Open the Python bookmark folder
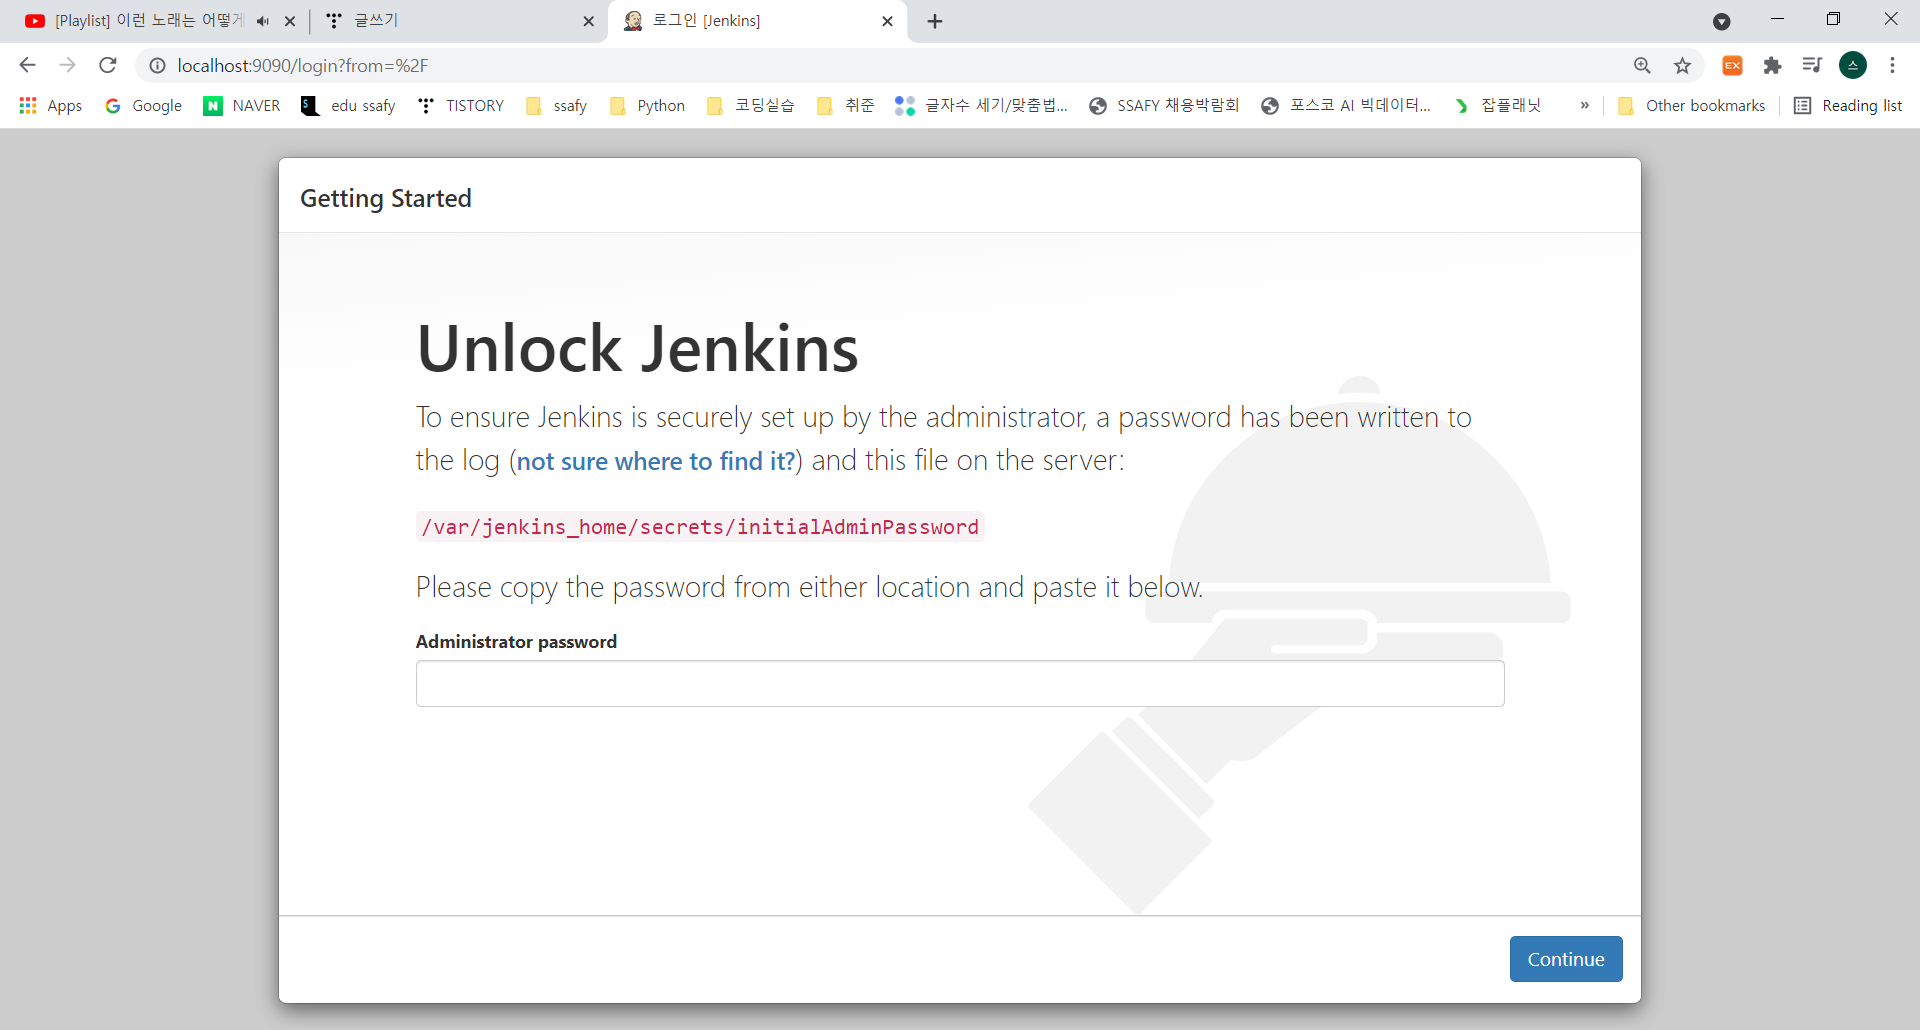The width and height of the screenshot is (1920, 1030). (648, 105)
